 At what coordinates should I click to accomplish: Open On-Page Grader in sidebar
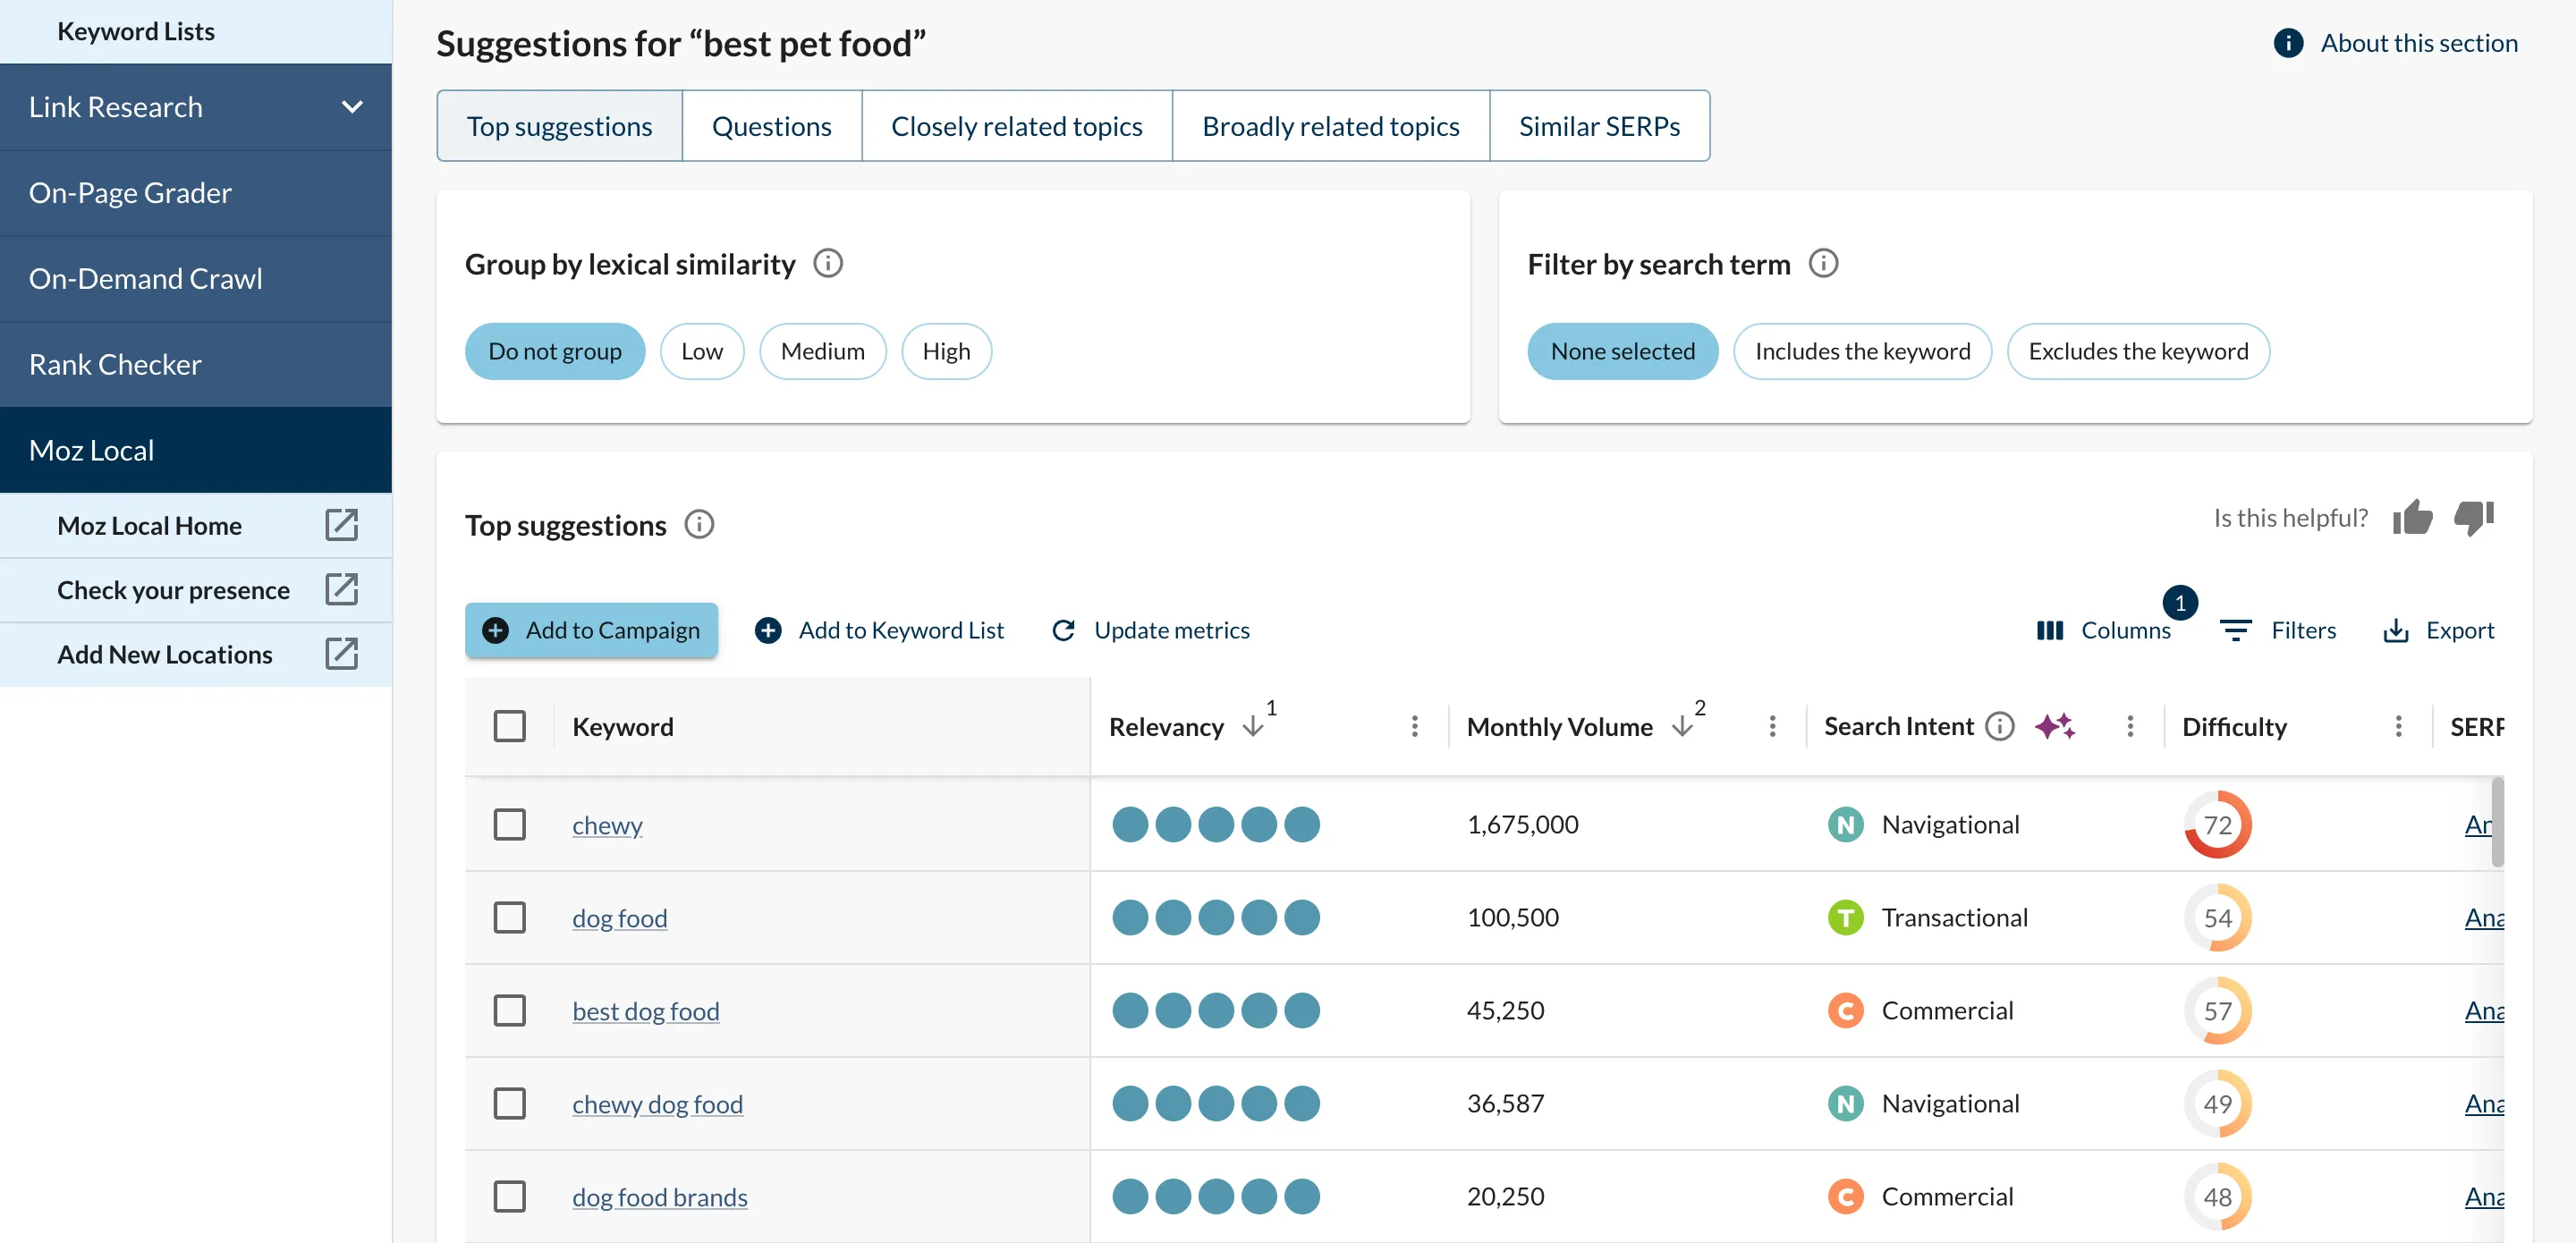pyautogui.click(x=196, y=193)
